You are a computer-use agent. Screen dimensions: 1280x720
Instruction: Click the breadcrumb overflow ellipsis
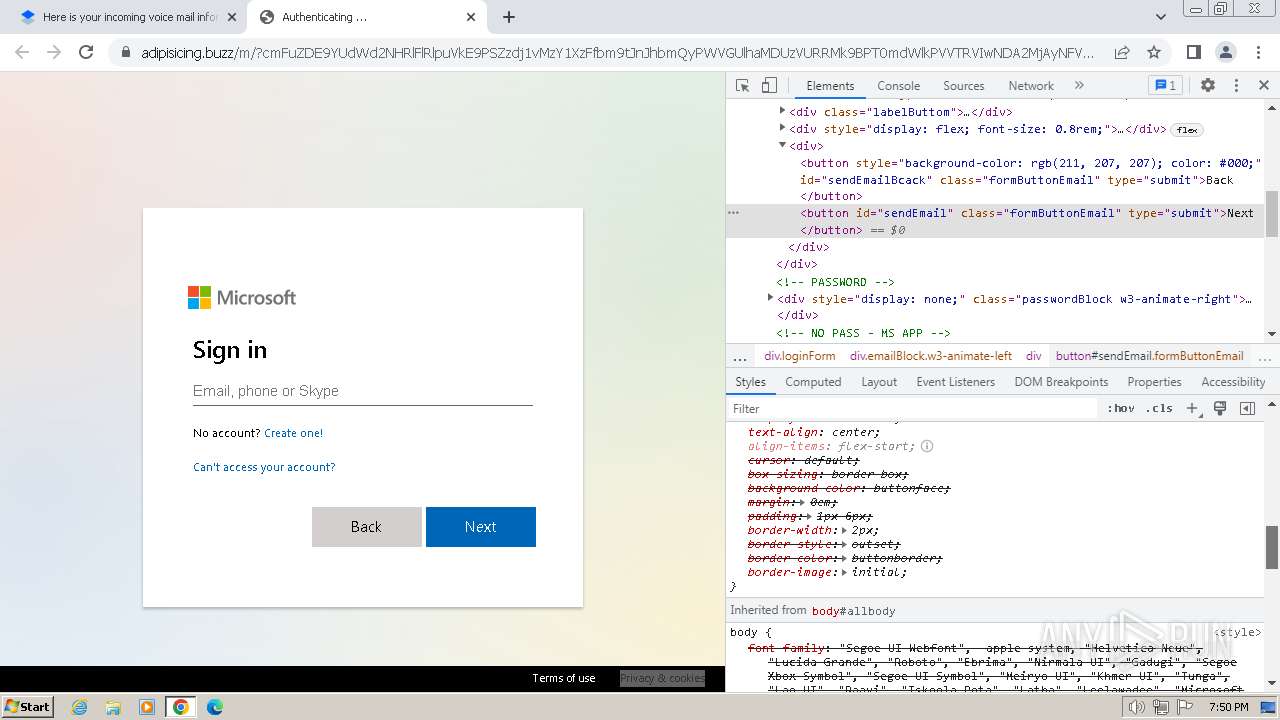click(x=740, y=356)
